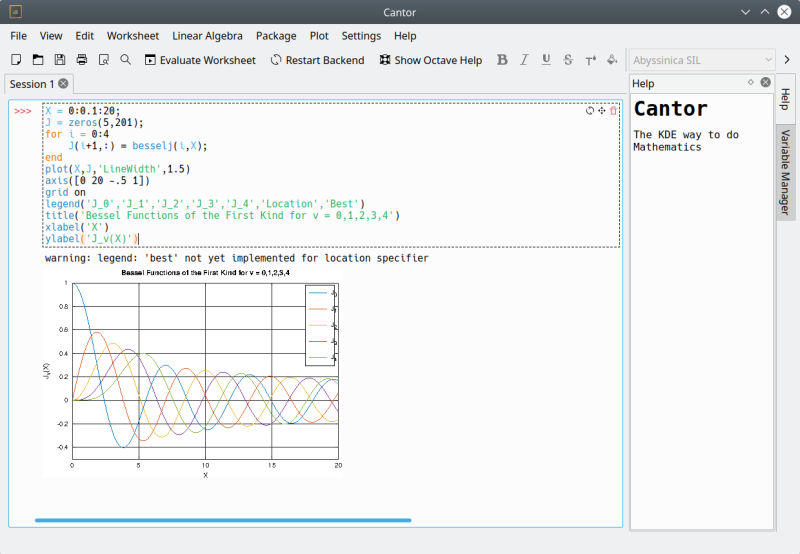
Task: Click the Print icon in the toolbar
Action: pyautogui.click(x=82, y=60)
